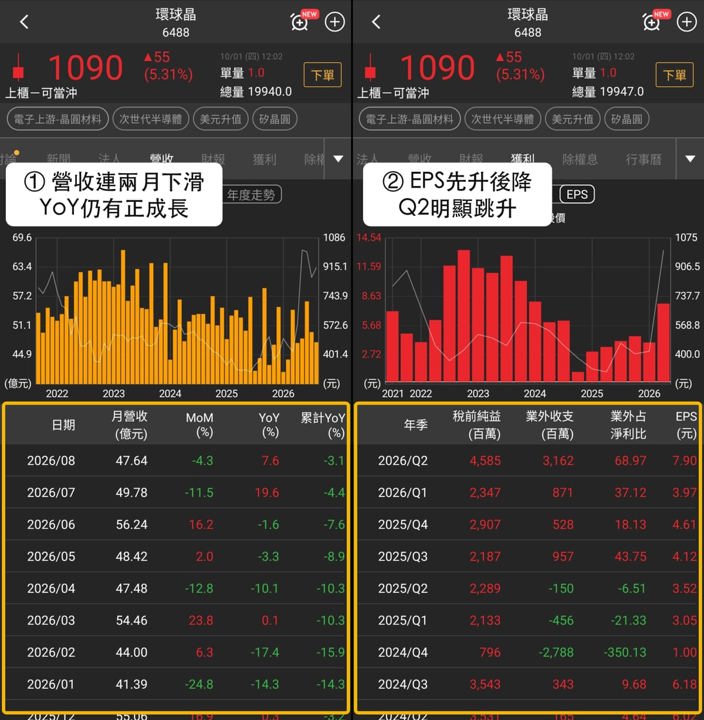Select the 2026/Q2 earnings row
Image resolution: width=704 pixels, height=720 pixels.
528,460
